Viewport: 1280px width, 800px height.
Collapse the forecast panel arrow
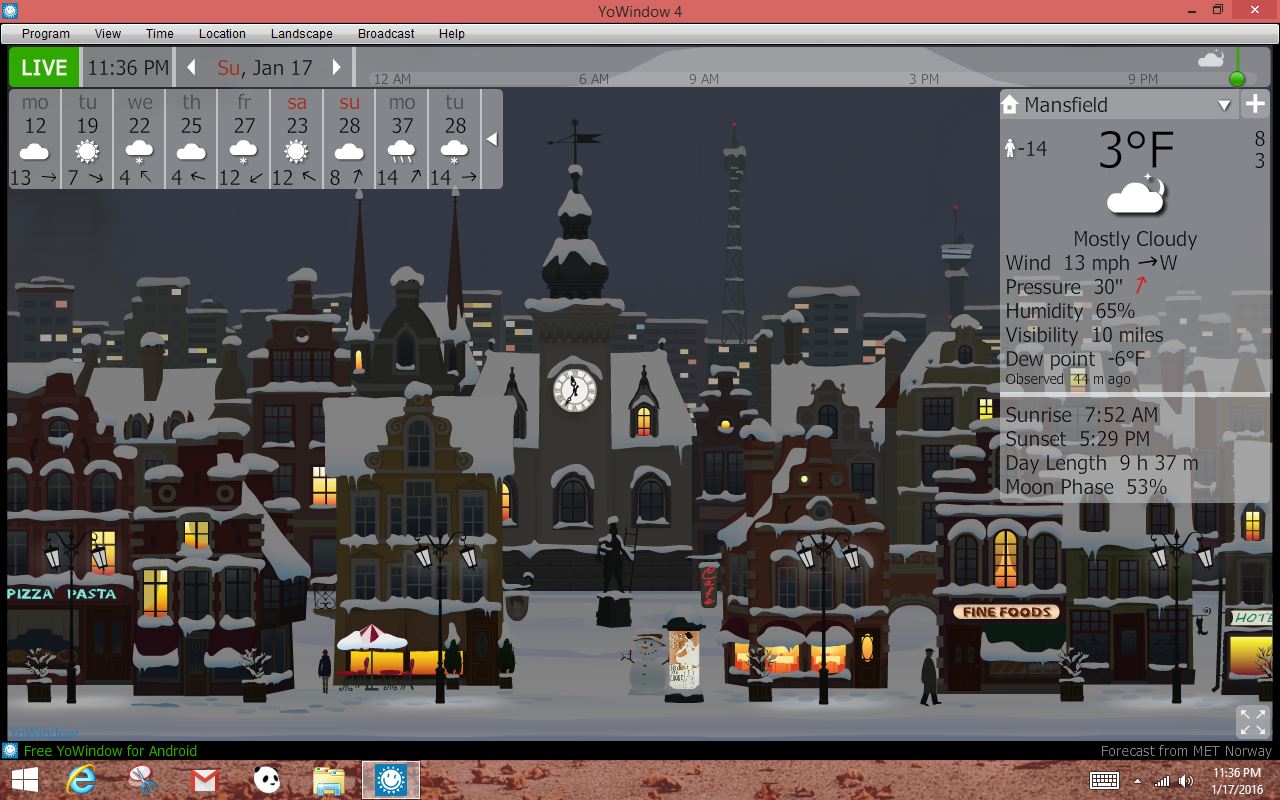point(492,139)
